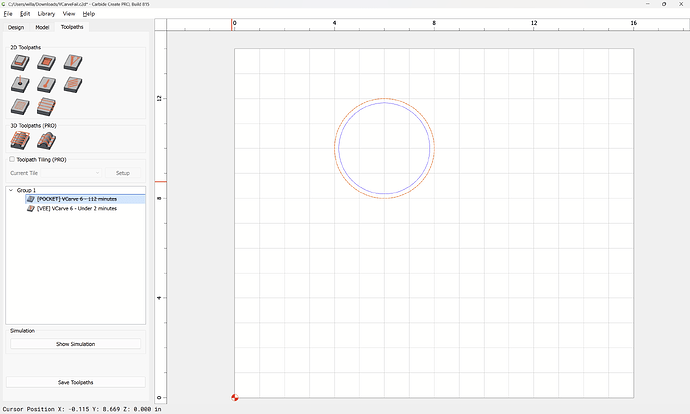Image resolution: width=690 pixels, height=414 pixels.
Task: Switch to the Toolpaths tab
Action: point(72,27)
